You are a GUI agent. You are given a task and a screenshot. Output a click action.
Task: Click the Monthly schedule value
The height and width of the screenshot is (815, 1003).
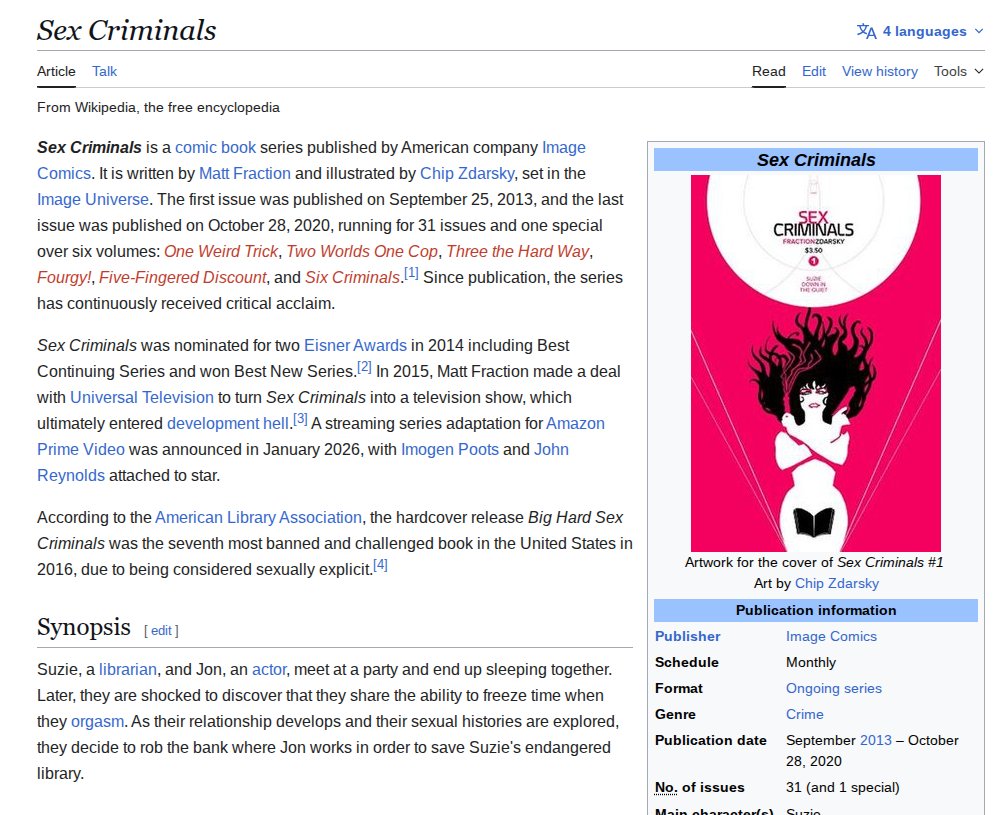pos(810,663)
